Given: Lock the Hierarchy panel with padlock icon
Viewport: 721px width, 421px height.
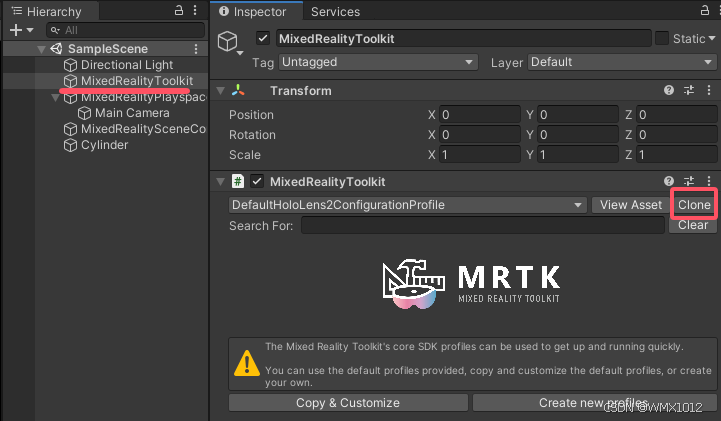Looking at the screenshot, I should point(179,11).
